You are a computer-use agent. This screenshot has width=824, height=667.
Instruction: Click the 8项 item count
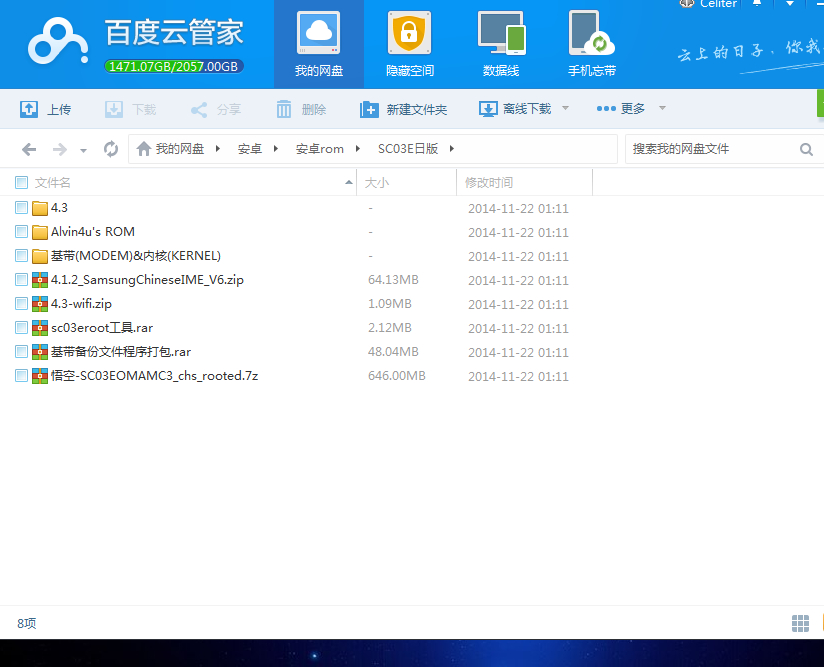tap(27, 623)
